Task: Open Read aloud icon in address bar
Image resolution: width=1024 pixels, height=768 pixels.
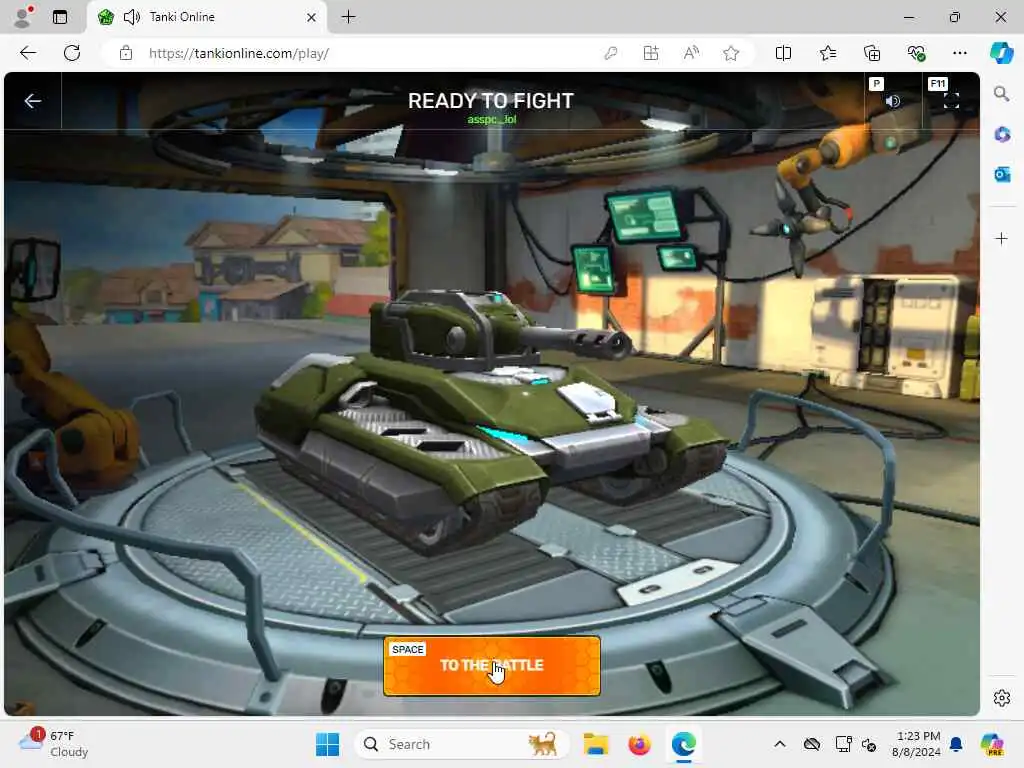Action: 691,54
